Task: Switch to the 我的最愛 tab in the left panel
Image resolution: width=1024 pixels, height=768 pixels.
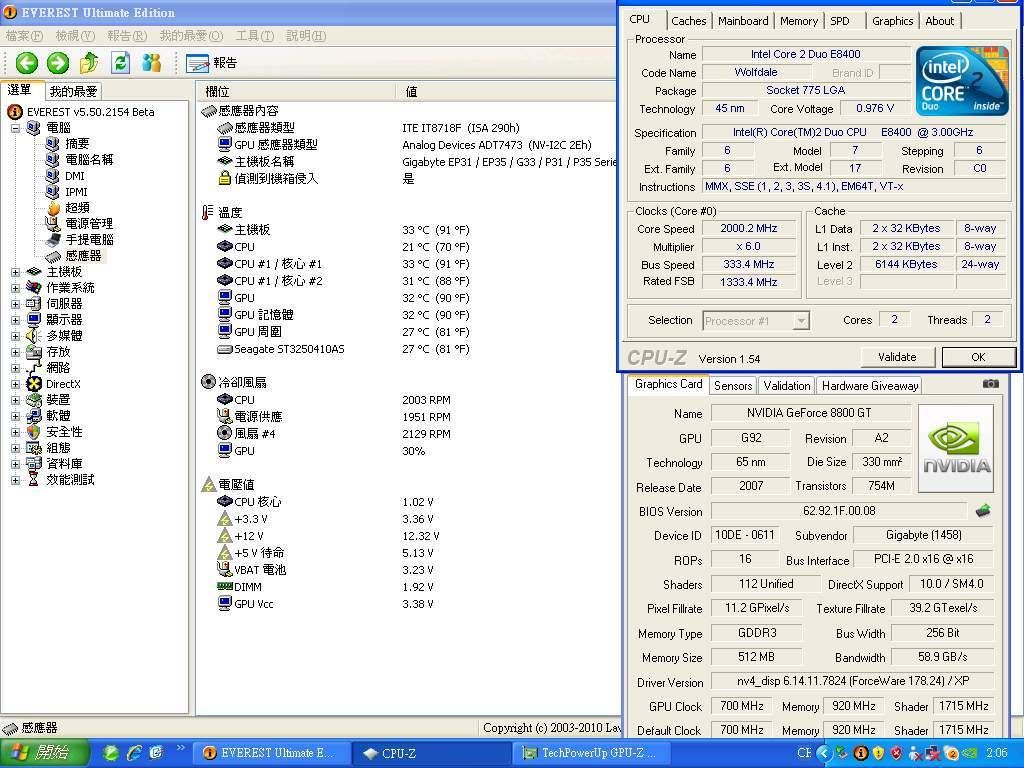Action: pos(73,91)
